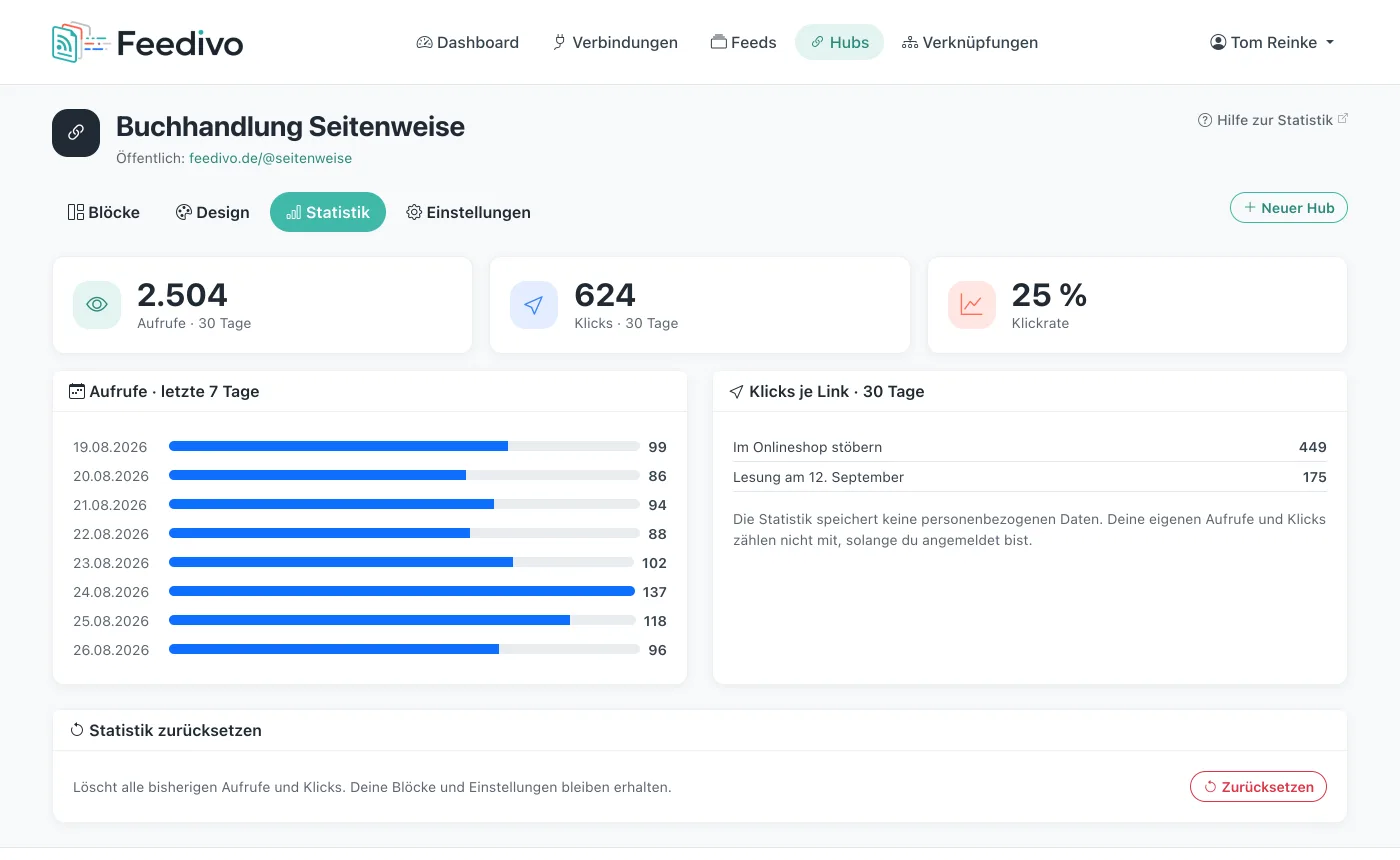Image resolution: width=1400 pixels, height=860 pixels.
Task: Expand the Tom Reinke user menu
Action: click(x=1272, y=42)
